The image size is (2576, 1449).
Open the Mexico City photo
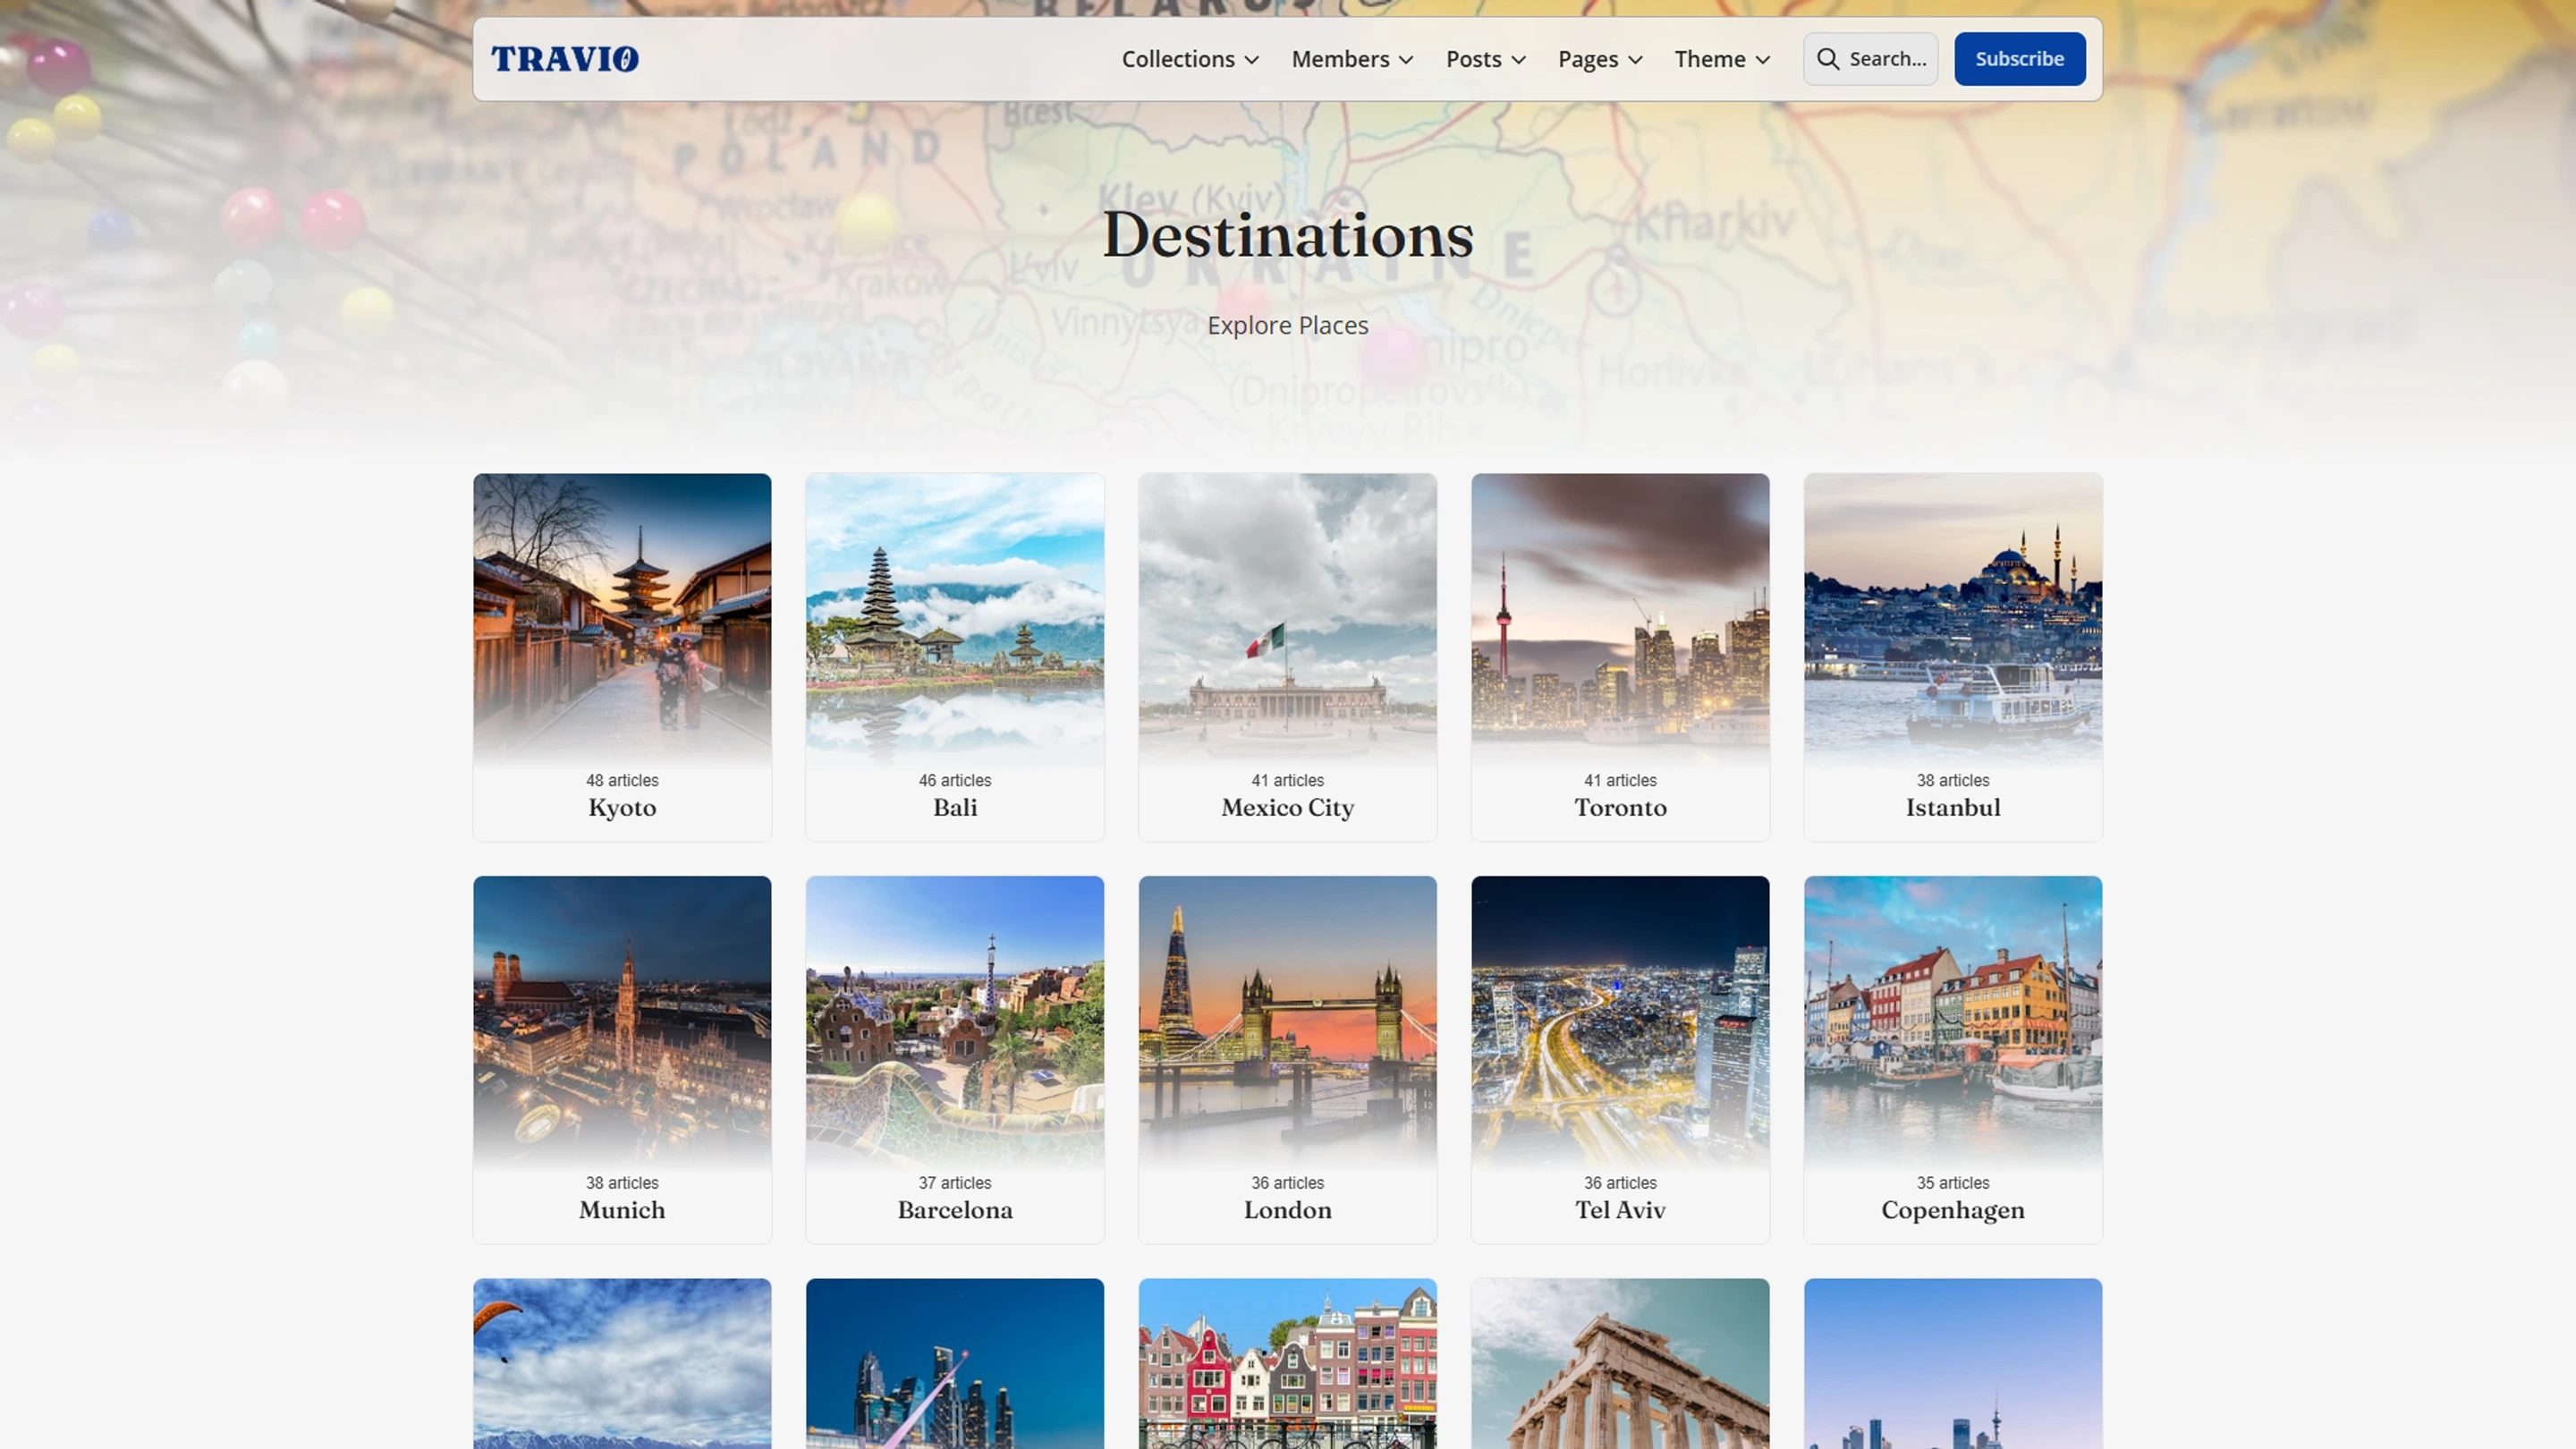coord(1288,619)
